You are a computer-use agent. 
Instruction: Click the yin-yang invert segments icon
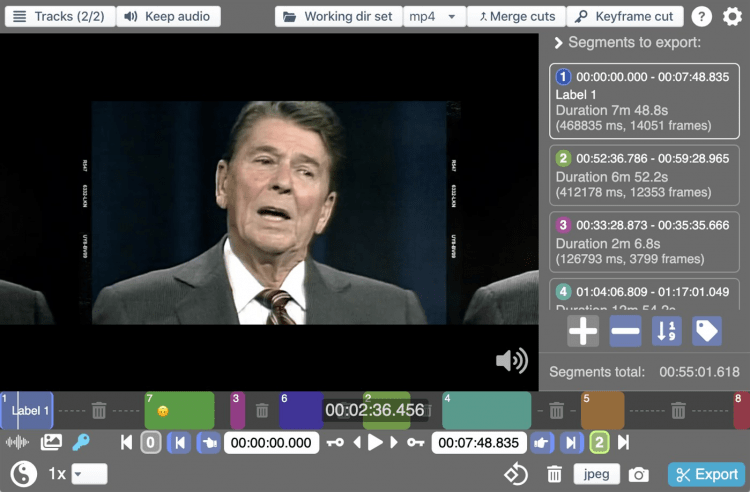click(x=23, y=474)
